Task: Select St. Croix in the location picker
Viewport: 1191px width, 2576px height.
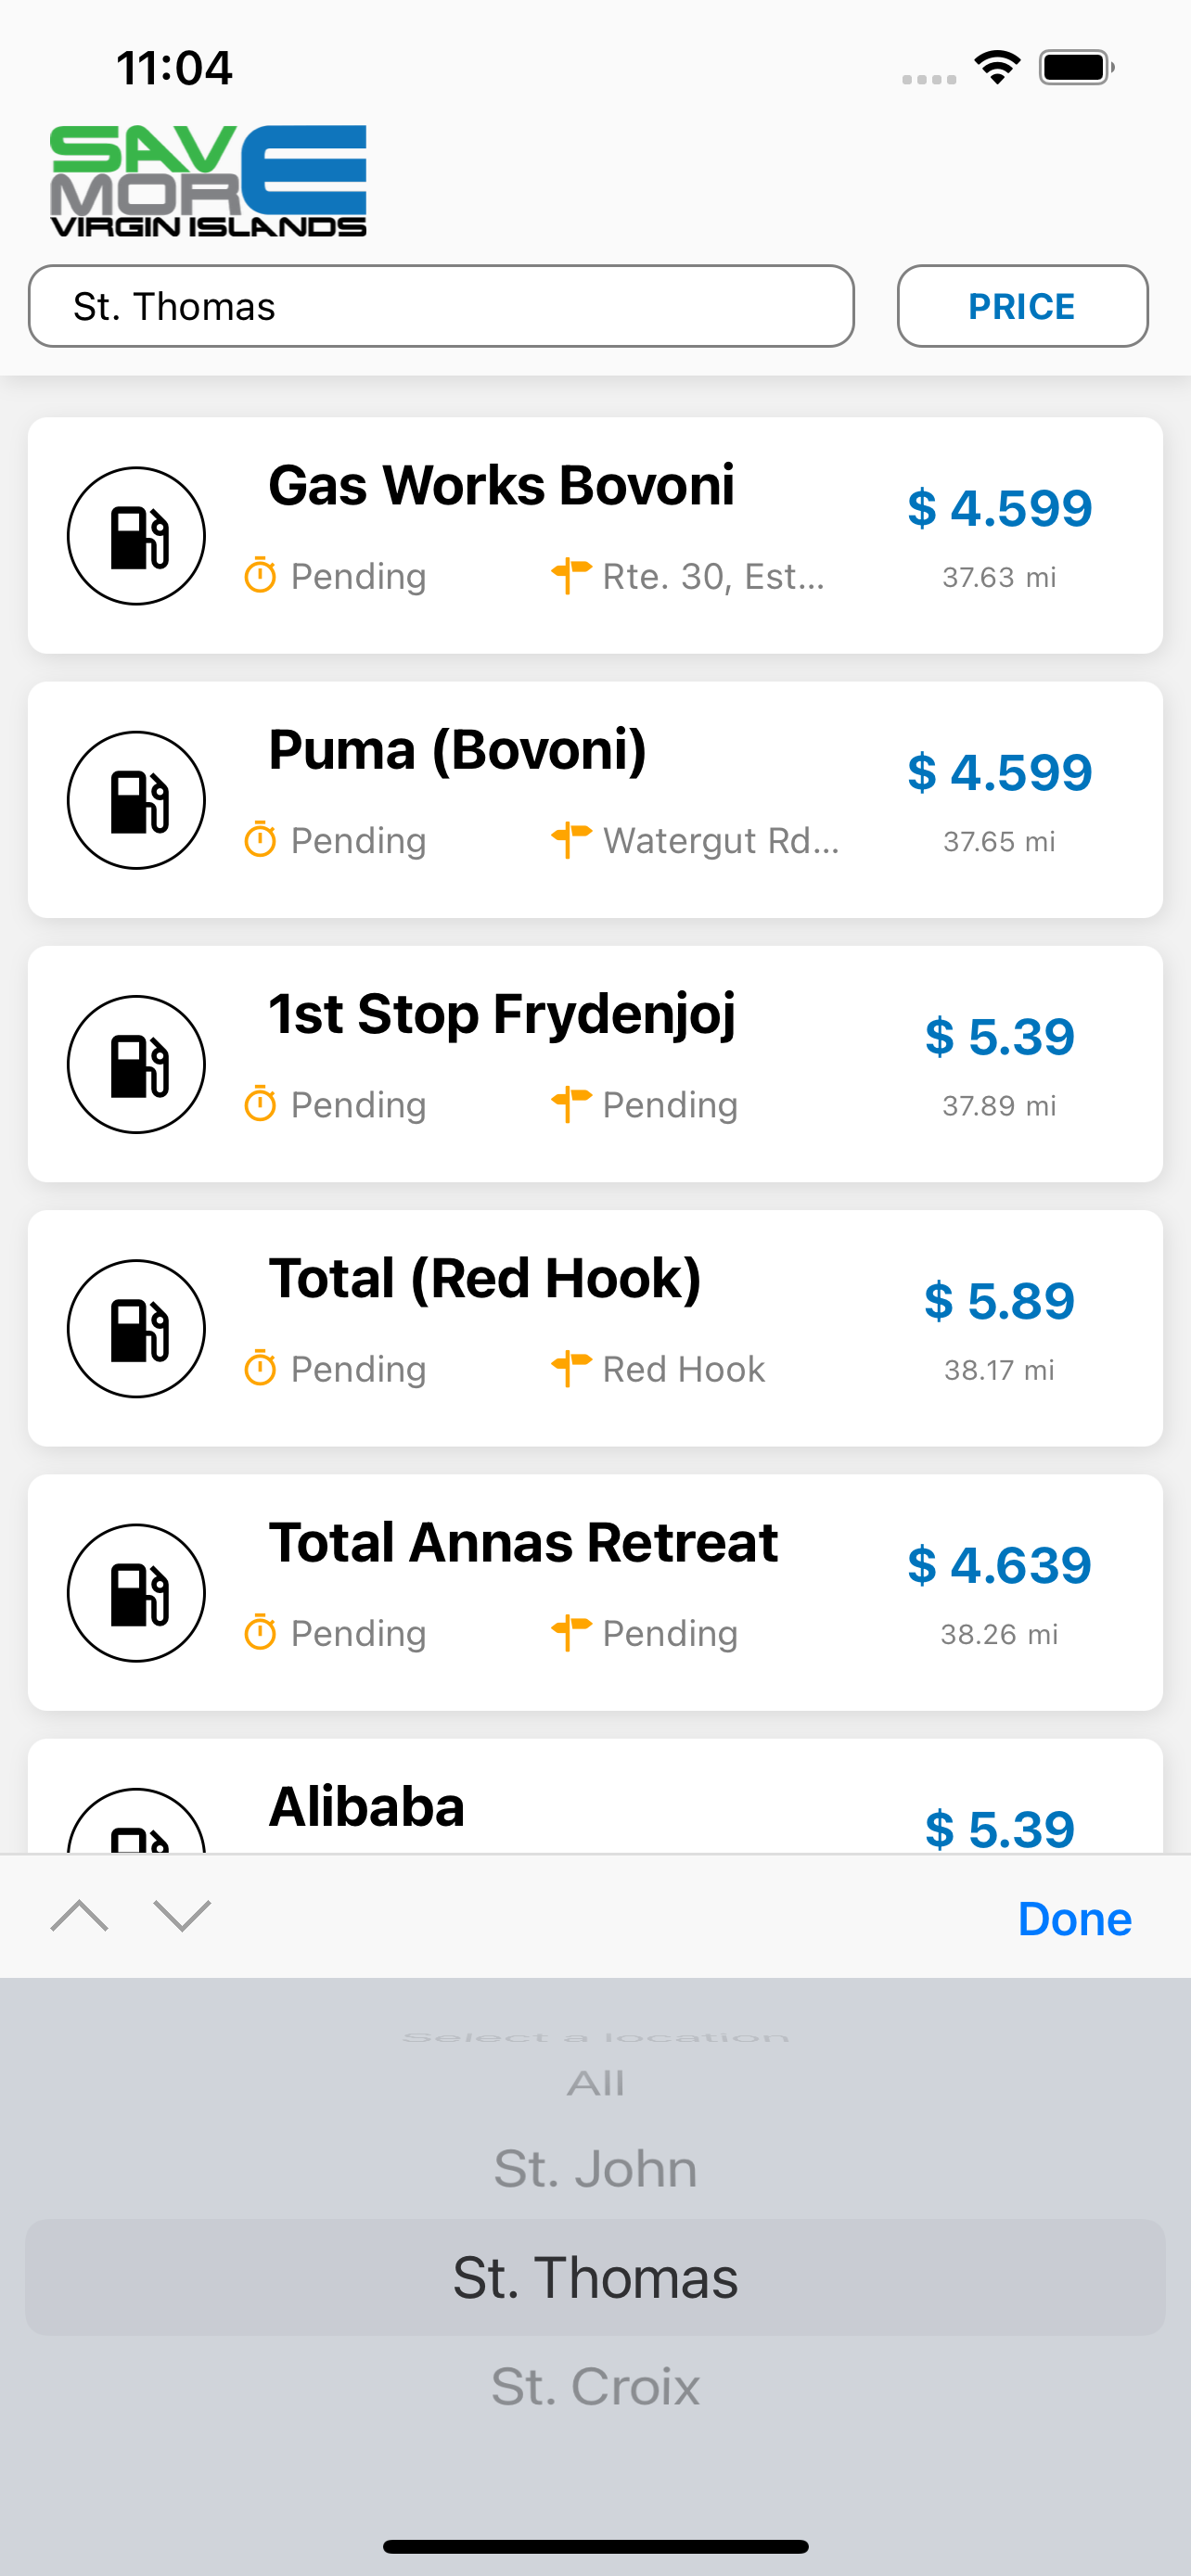Action: point(595,2386)
